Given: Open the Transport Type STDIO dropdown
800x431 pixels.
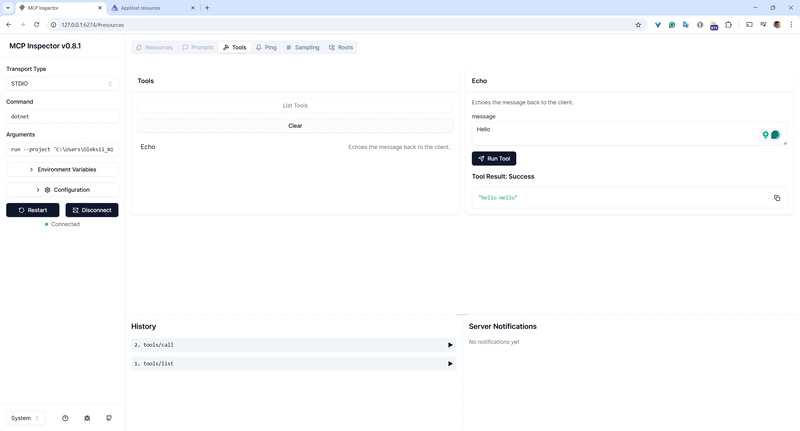Looking at the screenshot, I should pos(62,84).
